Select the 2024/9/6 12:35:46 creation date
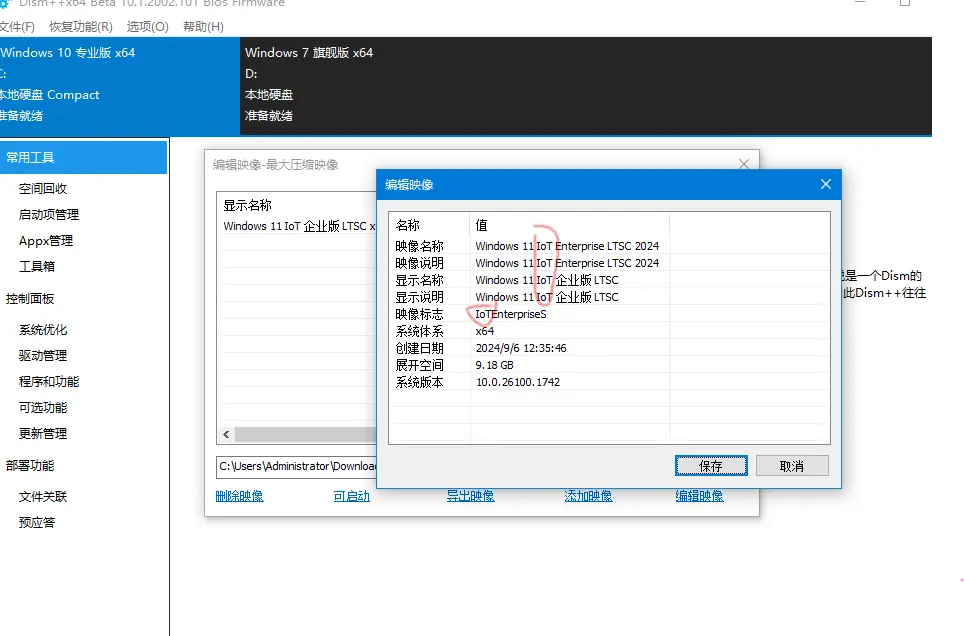This screenshot has width=965, height=636. coord(521,348)
